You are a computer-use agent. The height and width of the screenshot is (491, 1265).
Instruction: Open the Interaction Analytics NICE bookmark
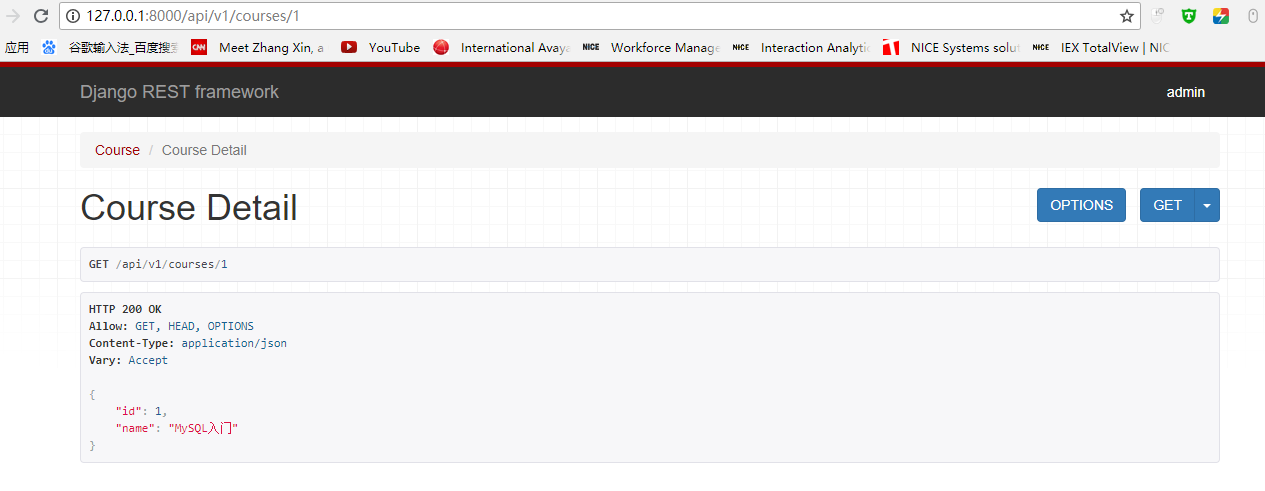(x=801, y=47)
